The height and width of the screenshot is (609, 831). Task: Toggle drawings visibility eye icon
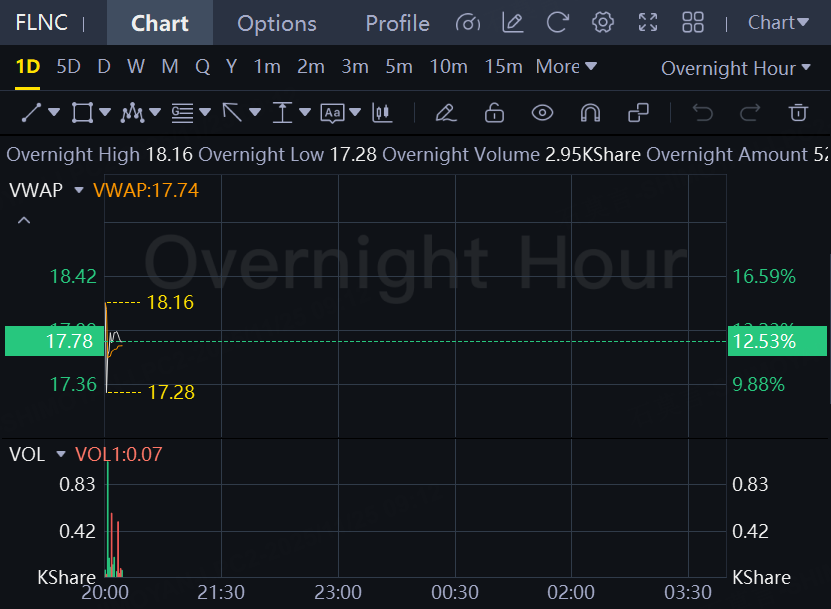point(542,113)
